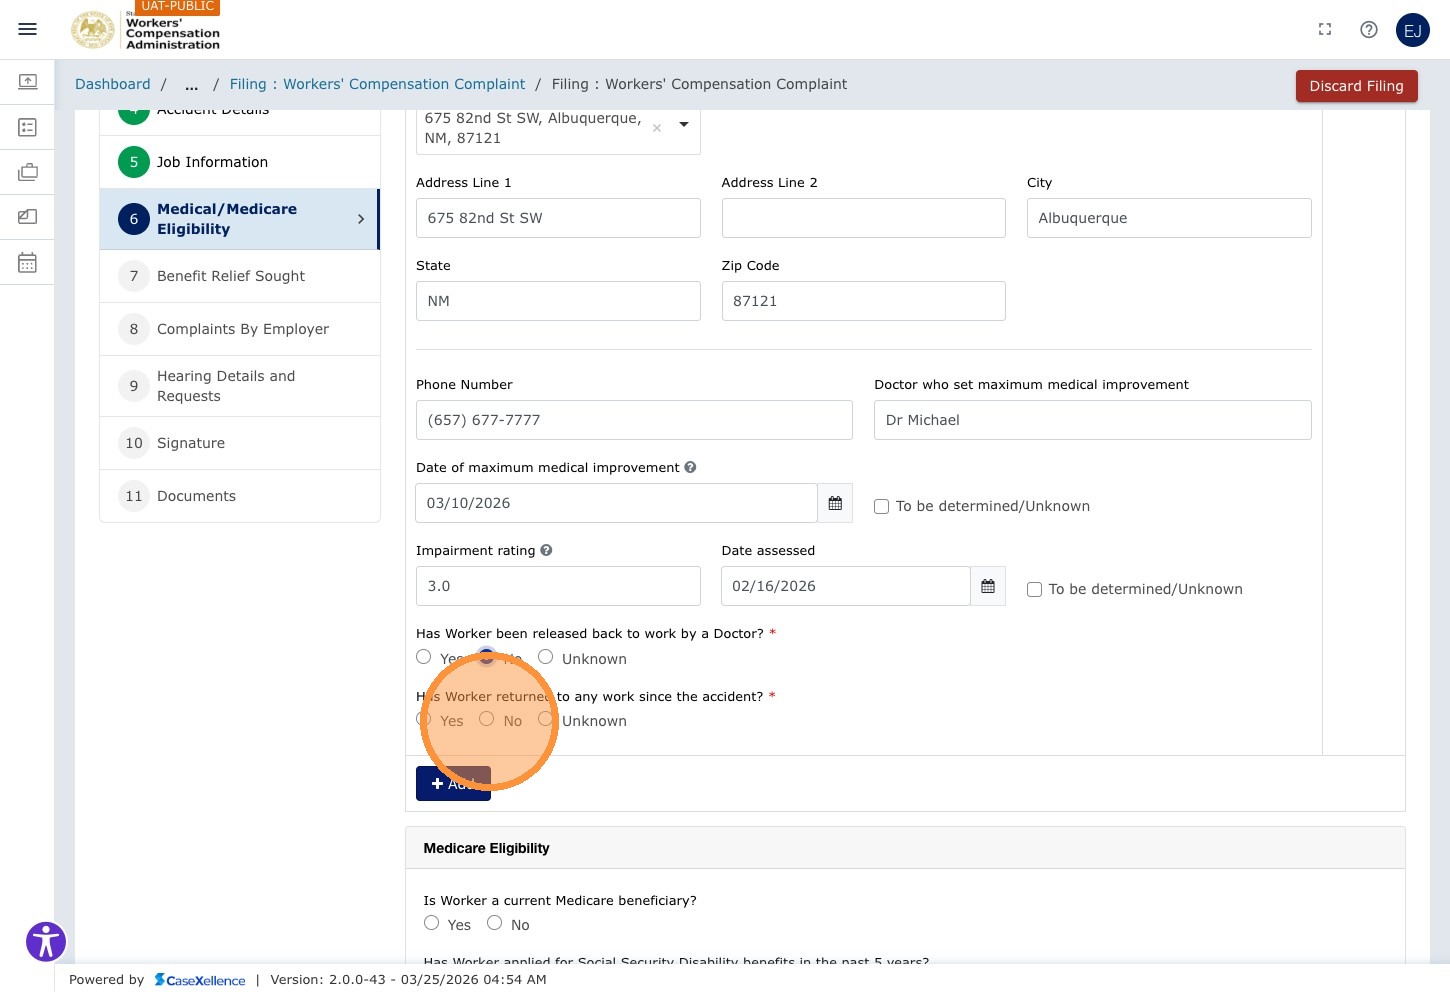This screenshot has width=1450, height=992.
Task: Open step 9 Hearing Details and Requests
Action: [x=240, y=386]
